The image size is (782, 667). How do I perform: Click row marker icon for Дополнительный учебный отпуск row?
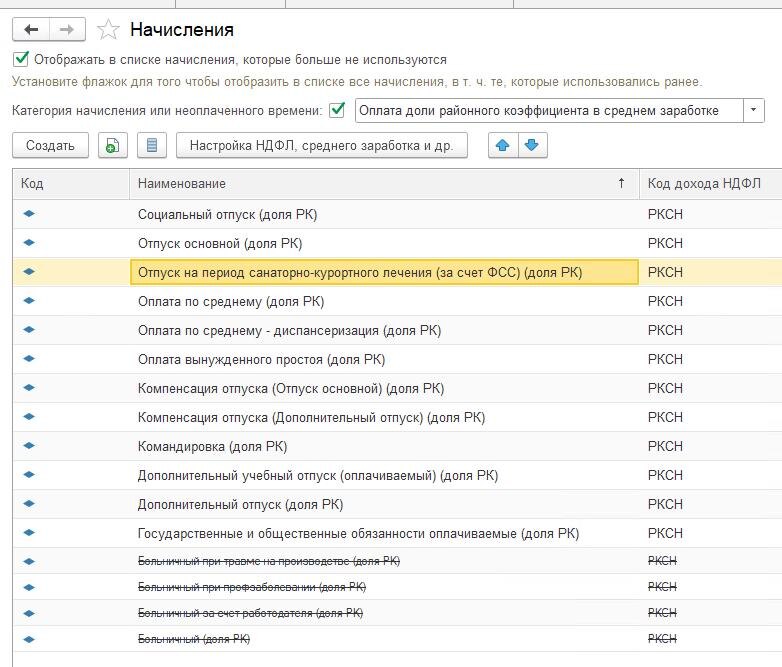point(29,474)
